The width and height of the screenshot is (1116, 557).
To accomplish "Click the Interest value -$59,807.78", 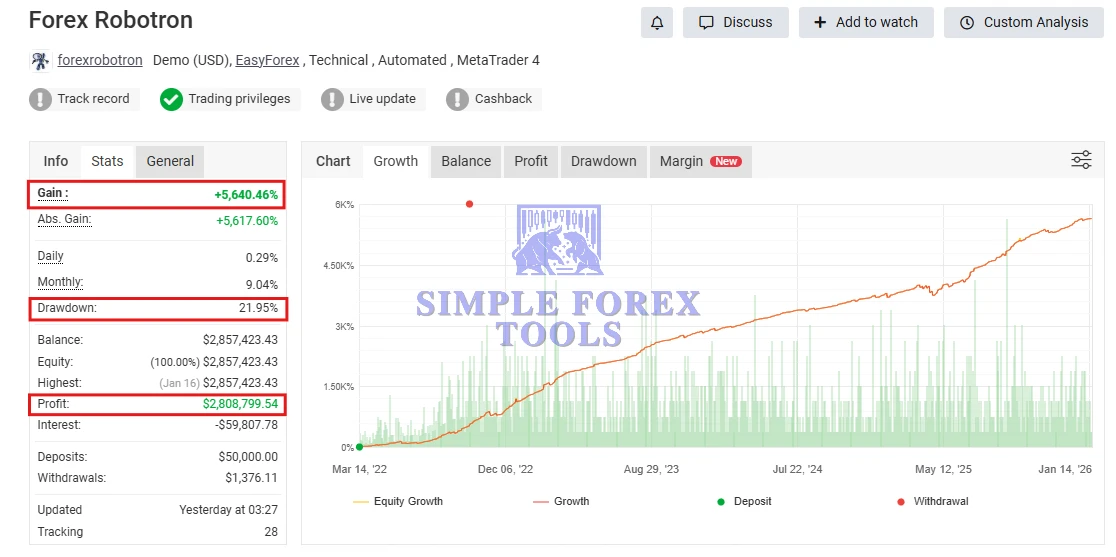I will pos(246,425).
